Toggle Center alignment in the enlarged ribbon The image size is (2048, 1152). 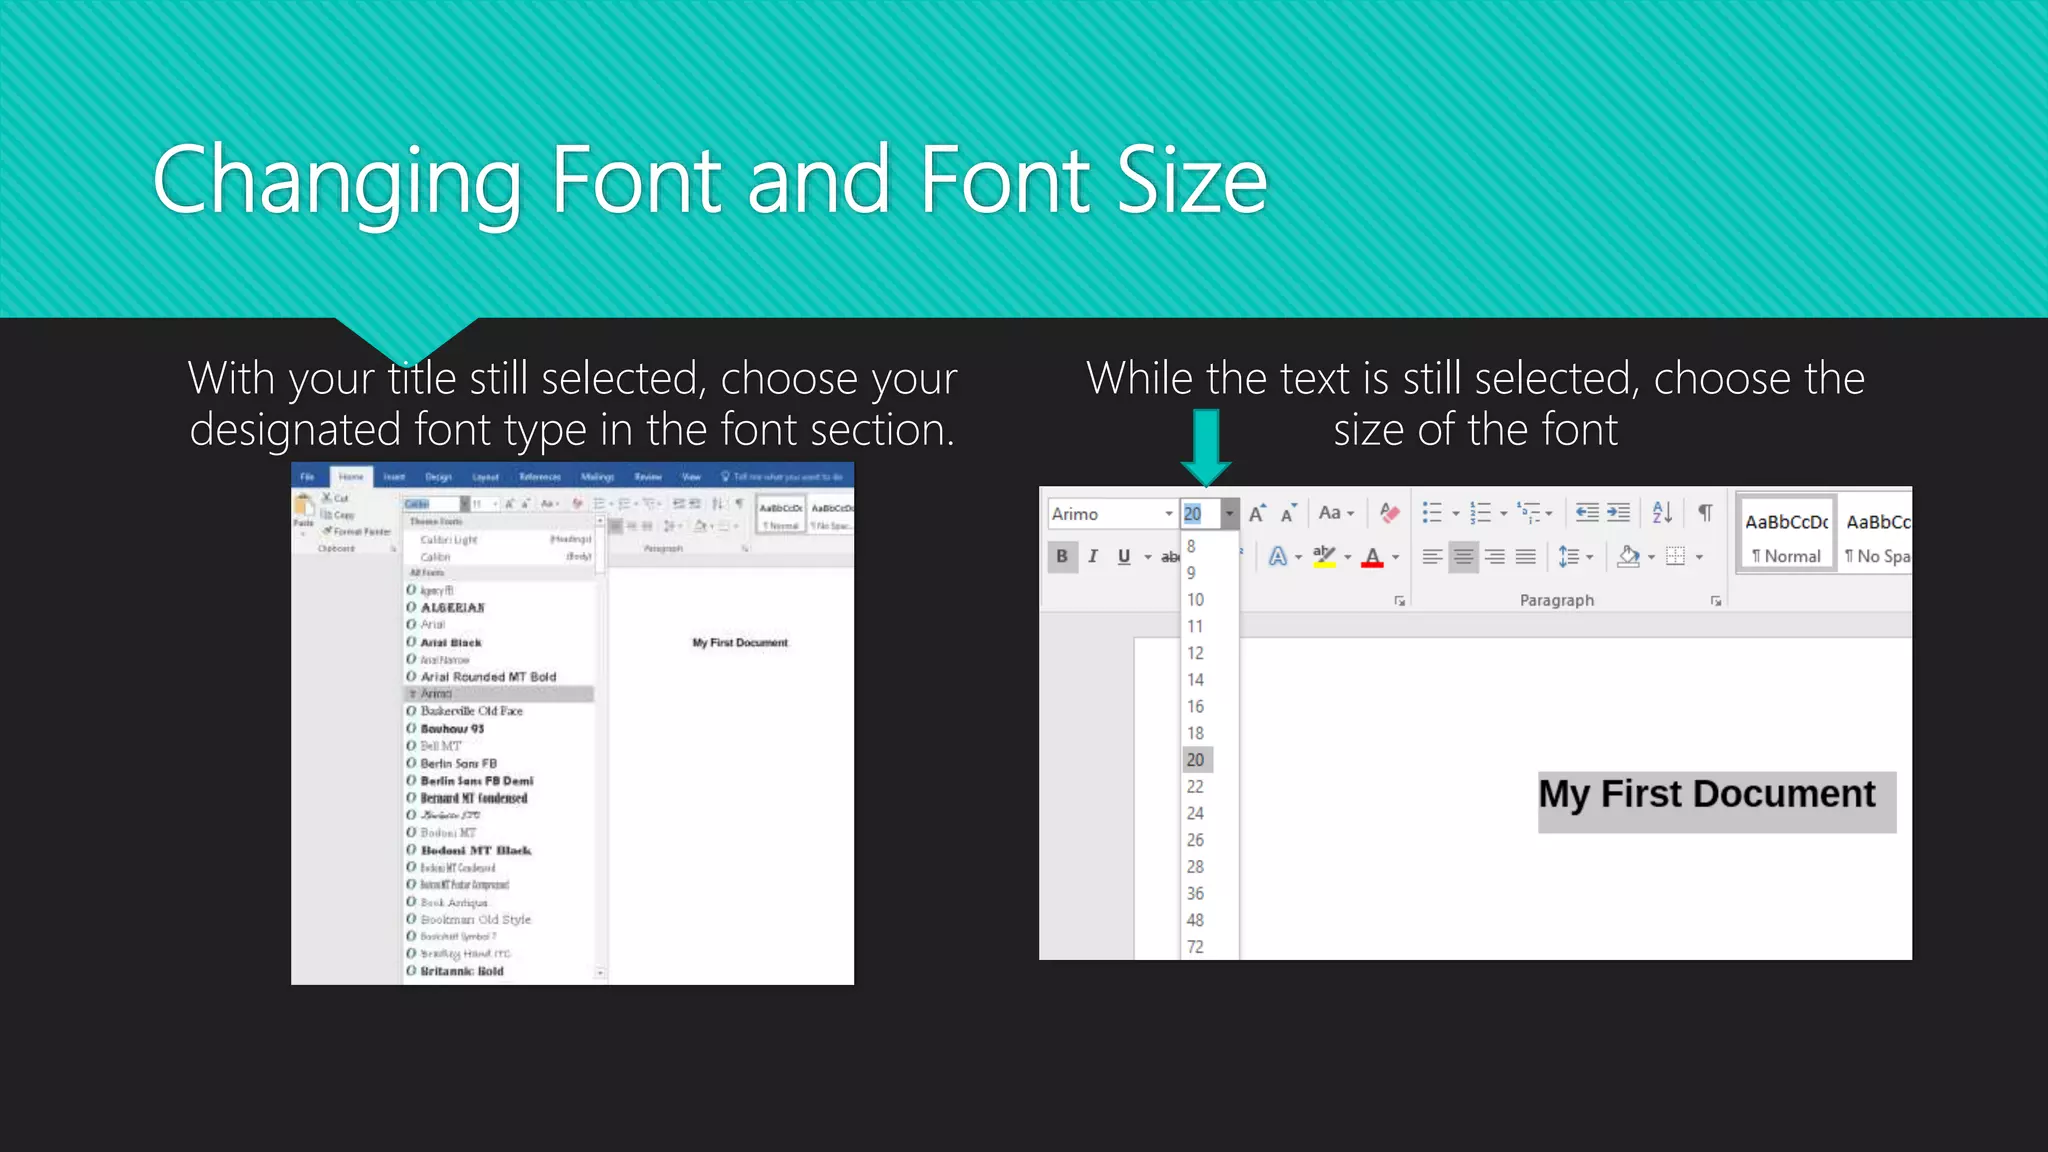click(x=1463, y=557)
